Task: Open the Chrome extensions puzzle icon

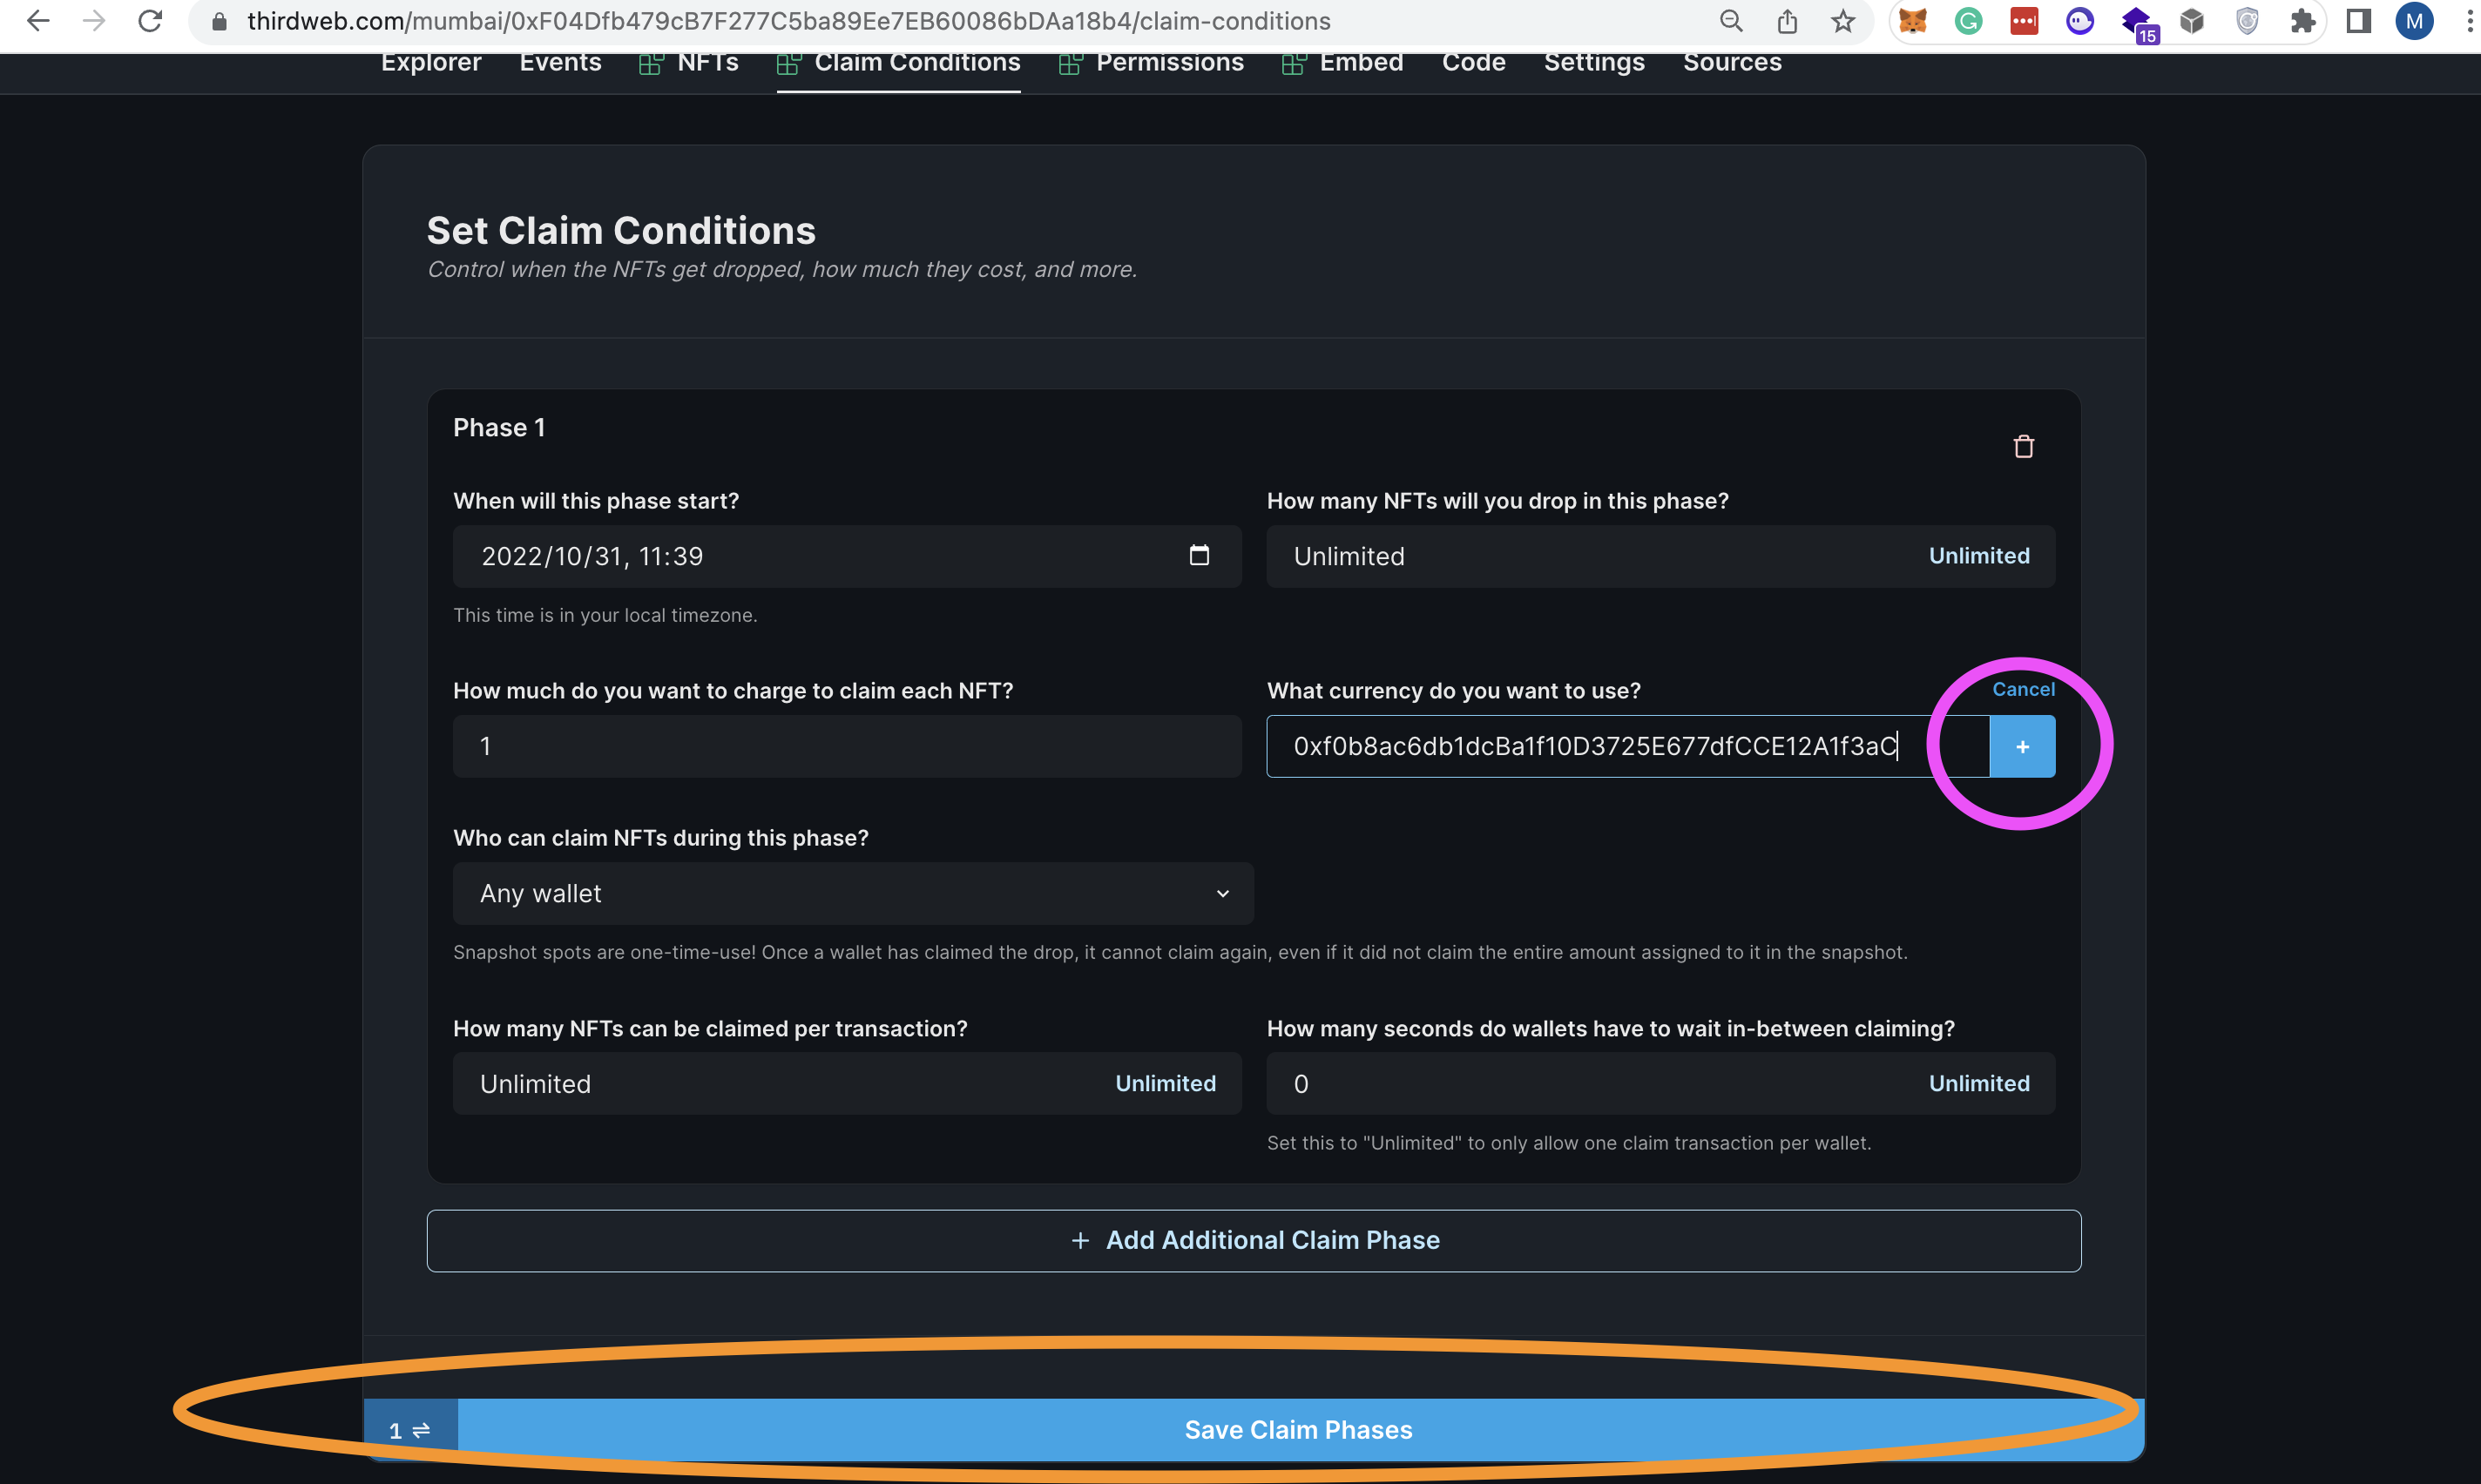Action: coord(2302,21)
